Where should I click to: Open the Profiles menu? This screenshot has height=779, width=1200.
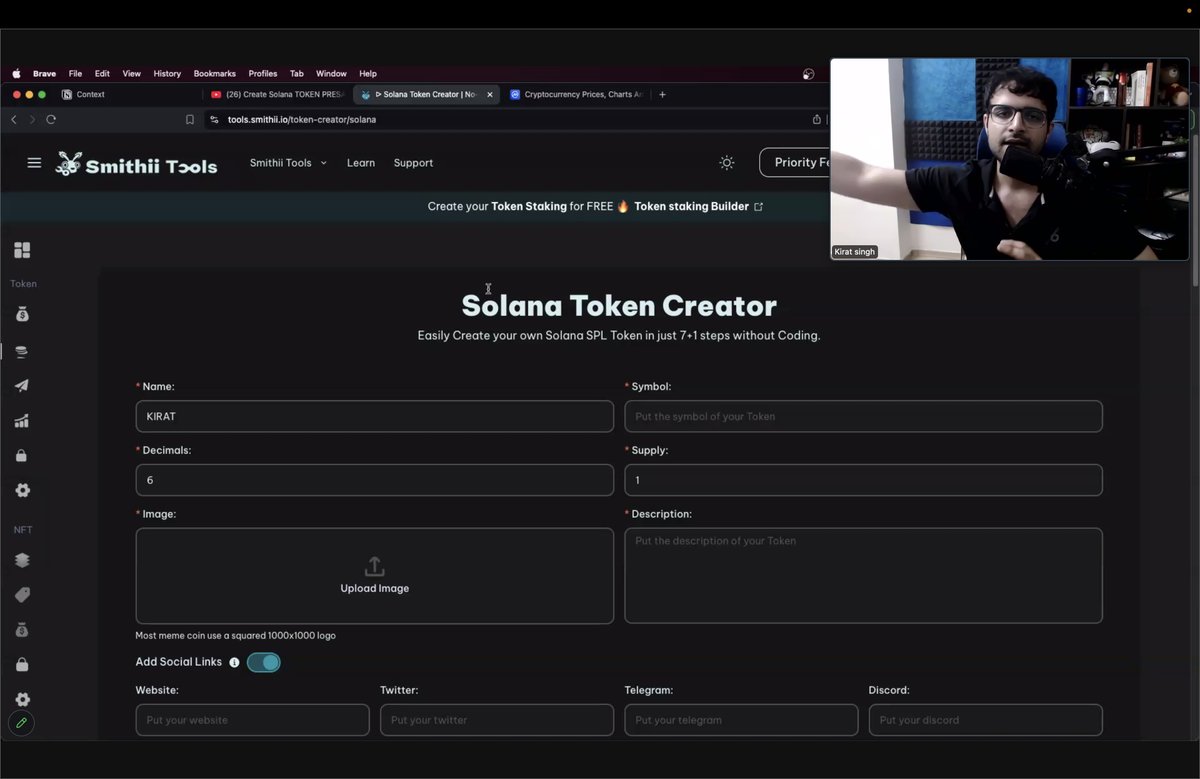[x=263, y=74]
